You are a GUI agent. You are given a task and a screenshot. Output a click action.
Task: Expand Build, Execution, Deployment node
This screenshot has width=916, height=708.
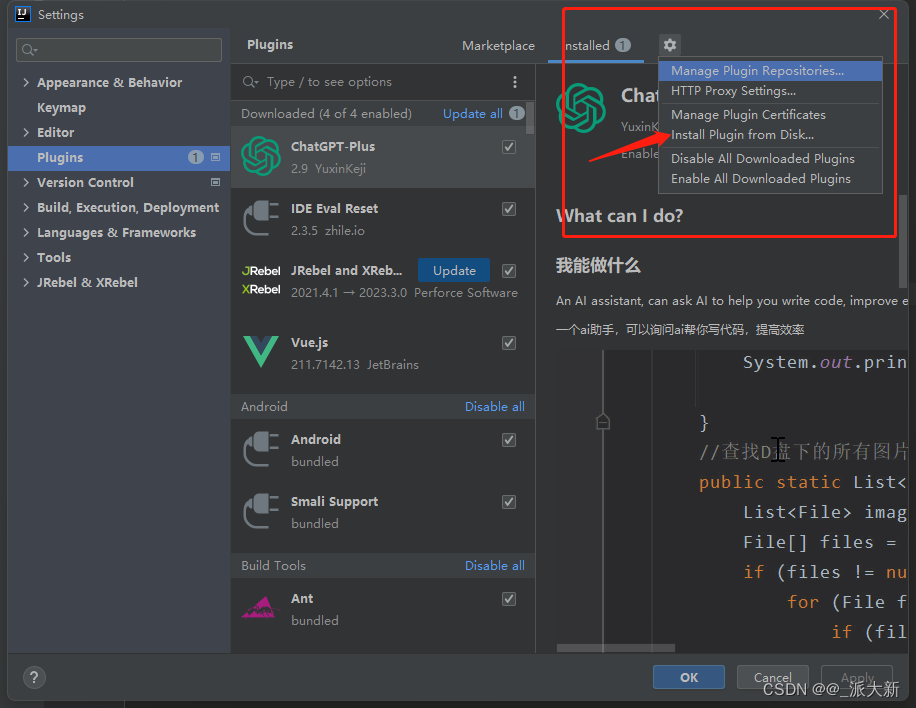(26, 207)
